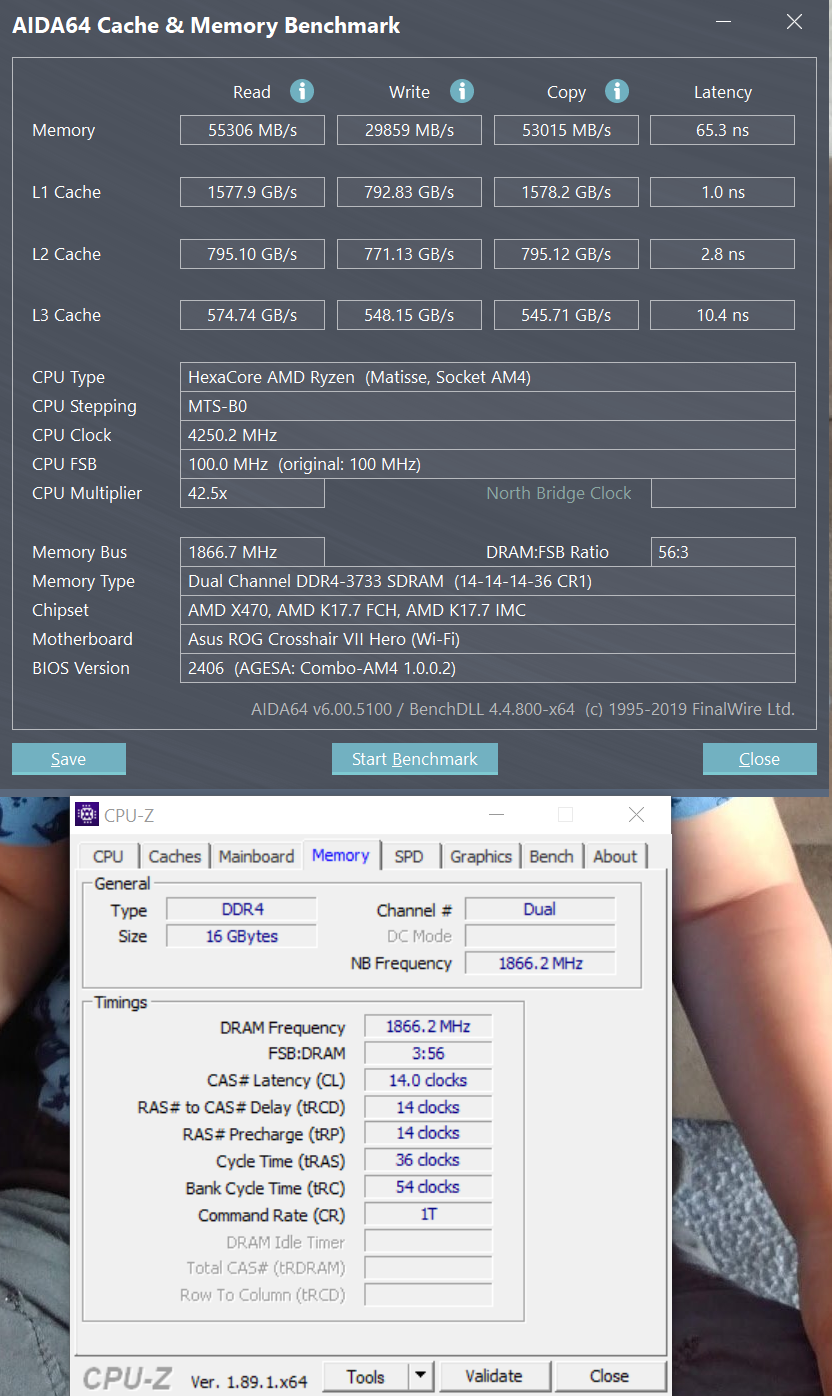Open the Graphics tab
The width and height of the screenshot is (832, 1396).
[481, 856]
